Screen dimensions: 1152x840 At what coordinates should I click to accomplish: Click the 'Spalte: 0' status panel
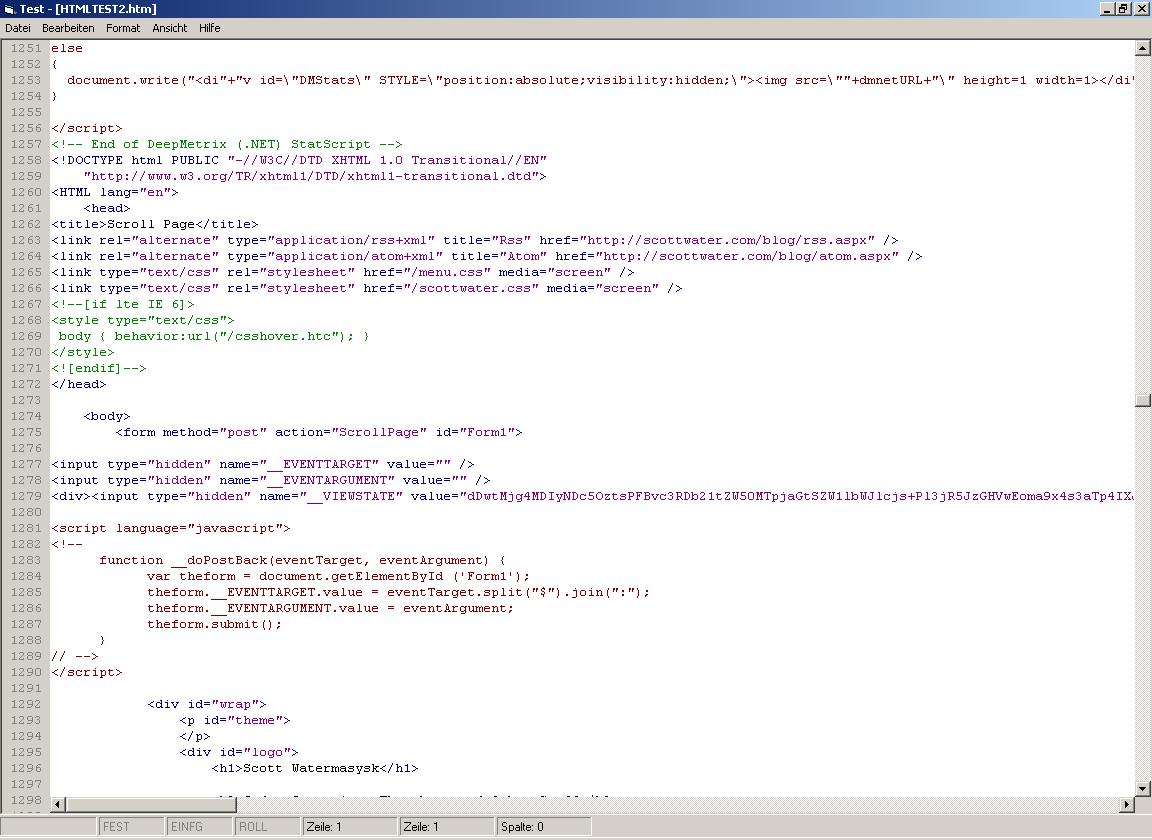coord(544,827)
